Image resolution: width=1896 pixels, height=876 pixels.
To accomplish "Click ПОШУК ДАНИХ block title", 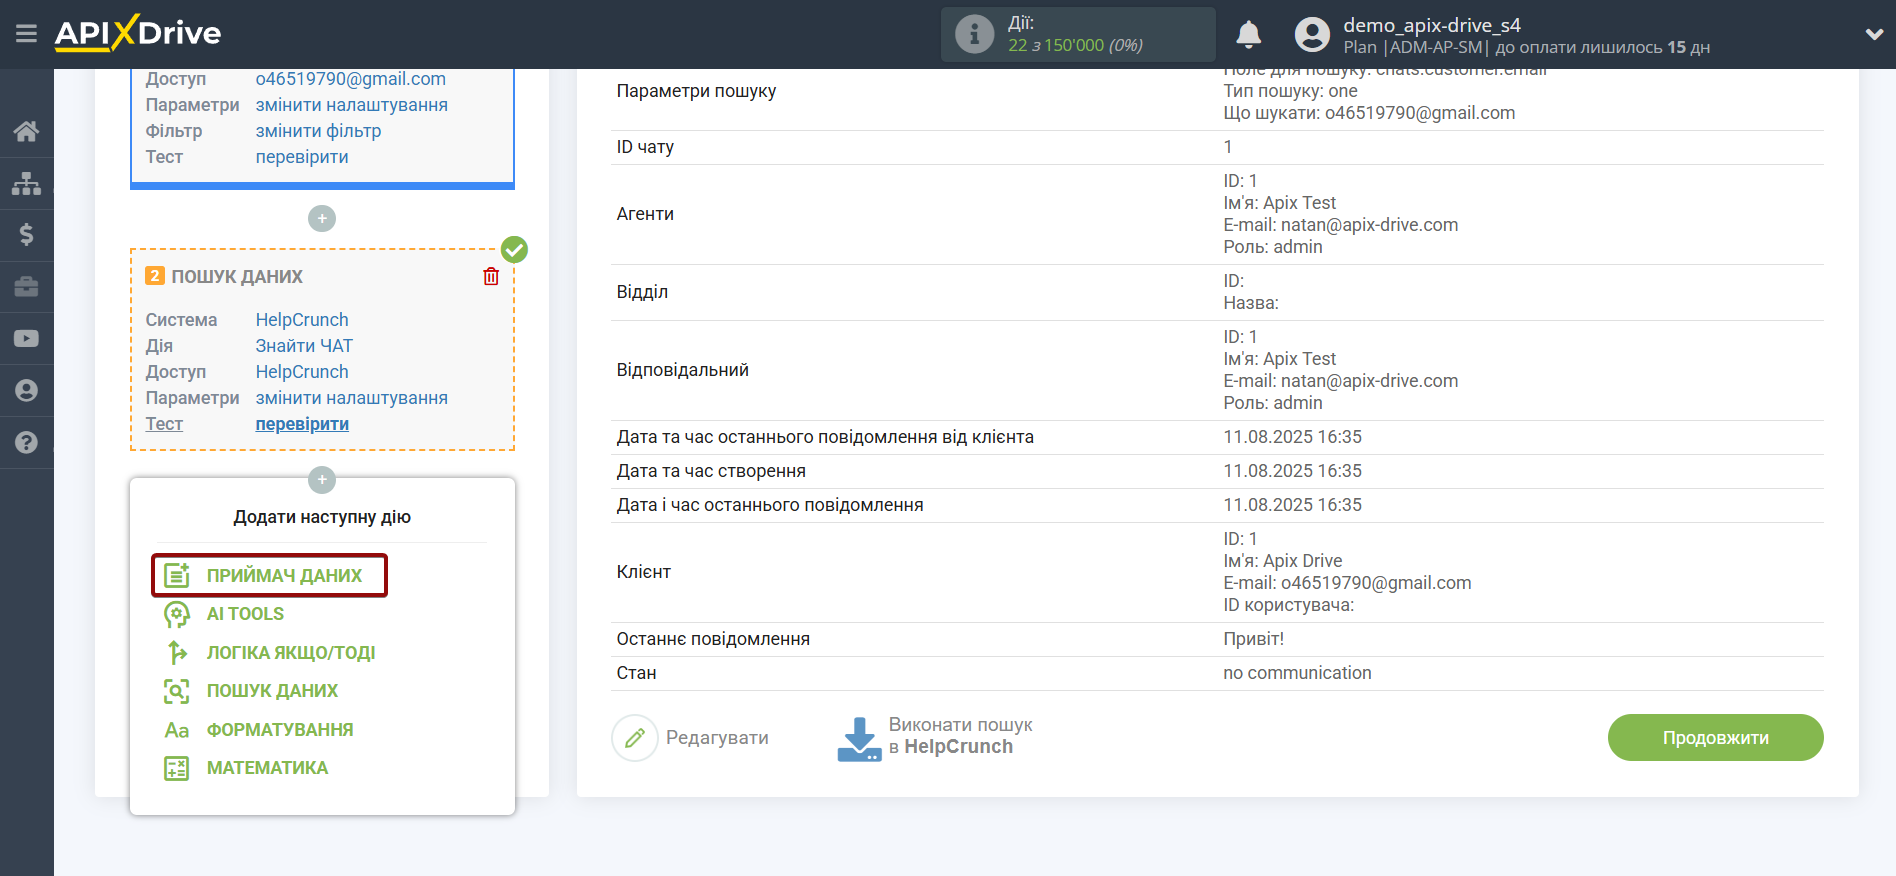I will (237, 277).
